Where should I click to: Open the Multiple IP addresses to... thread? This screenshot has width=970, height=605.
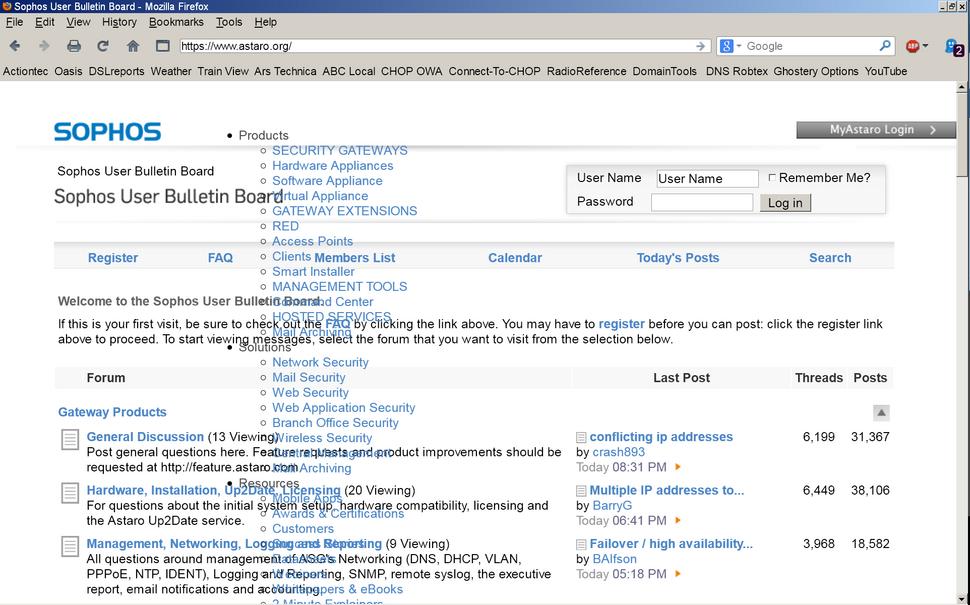click(x=667, y=491)
